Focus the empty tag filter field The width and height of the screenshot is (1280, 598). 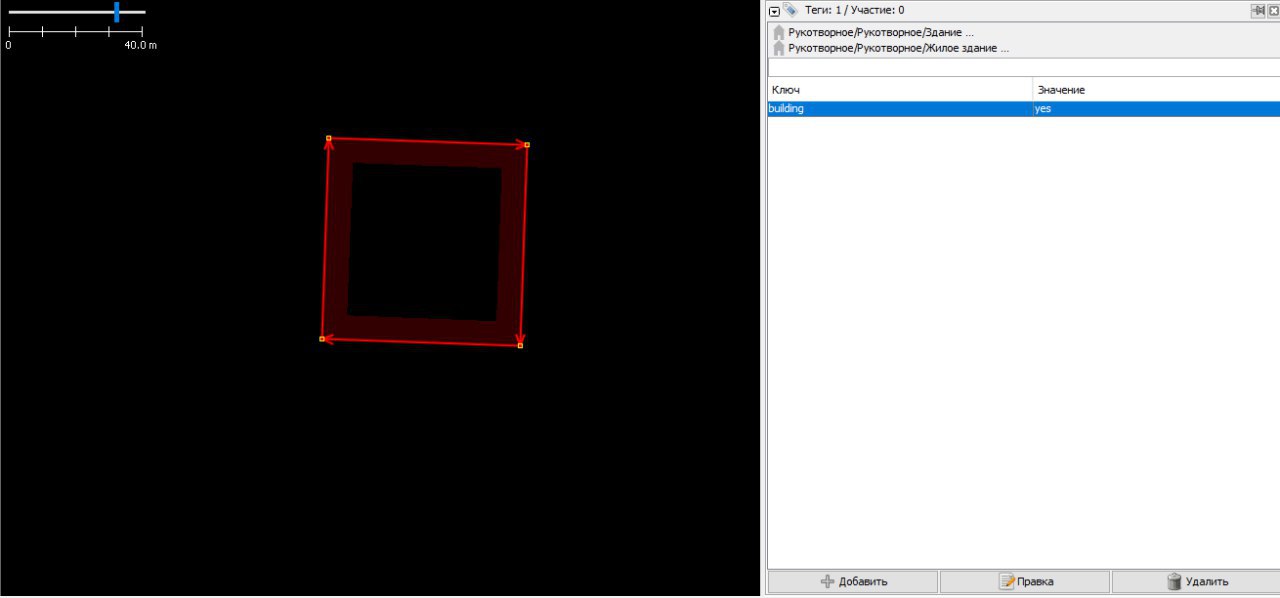click(1023, 67)
